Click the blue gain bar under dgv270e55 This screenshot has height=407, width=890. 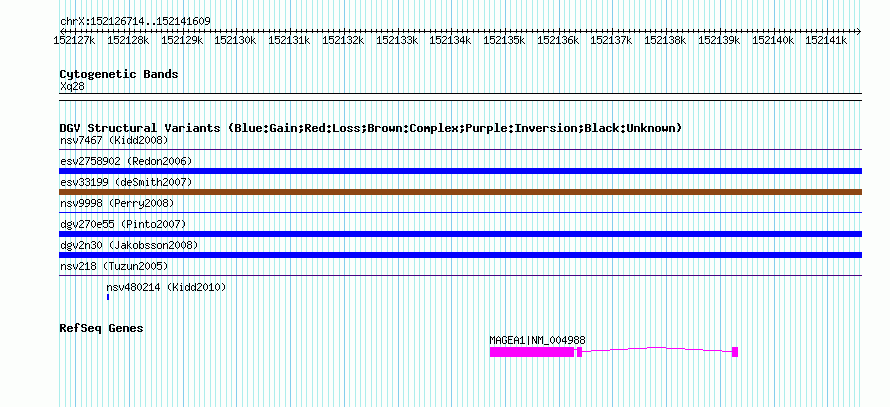point(460,234)
